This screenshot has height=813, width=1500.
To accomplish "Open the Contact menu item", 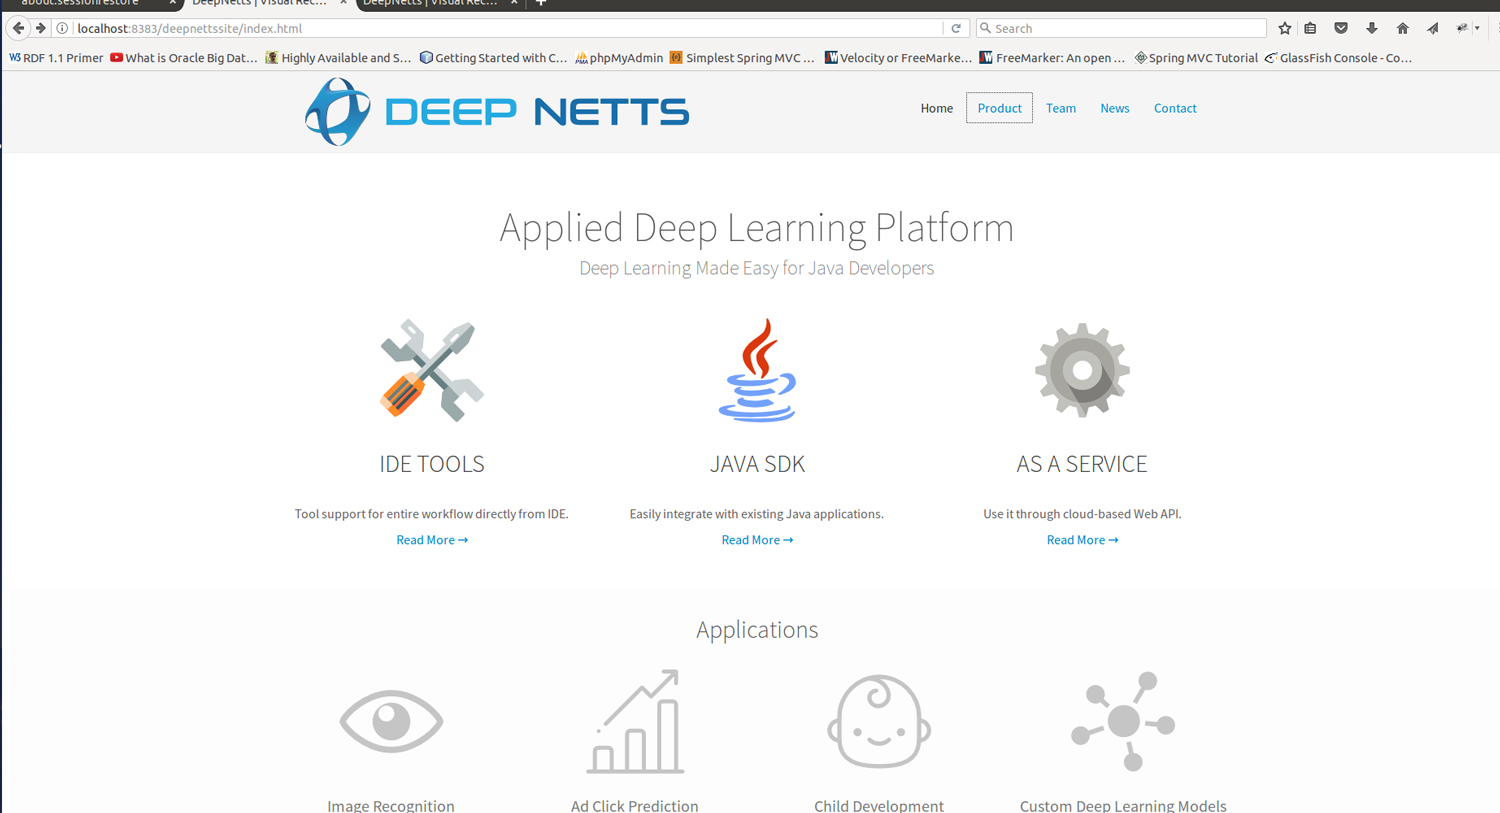I will click(1175, 108).
